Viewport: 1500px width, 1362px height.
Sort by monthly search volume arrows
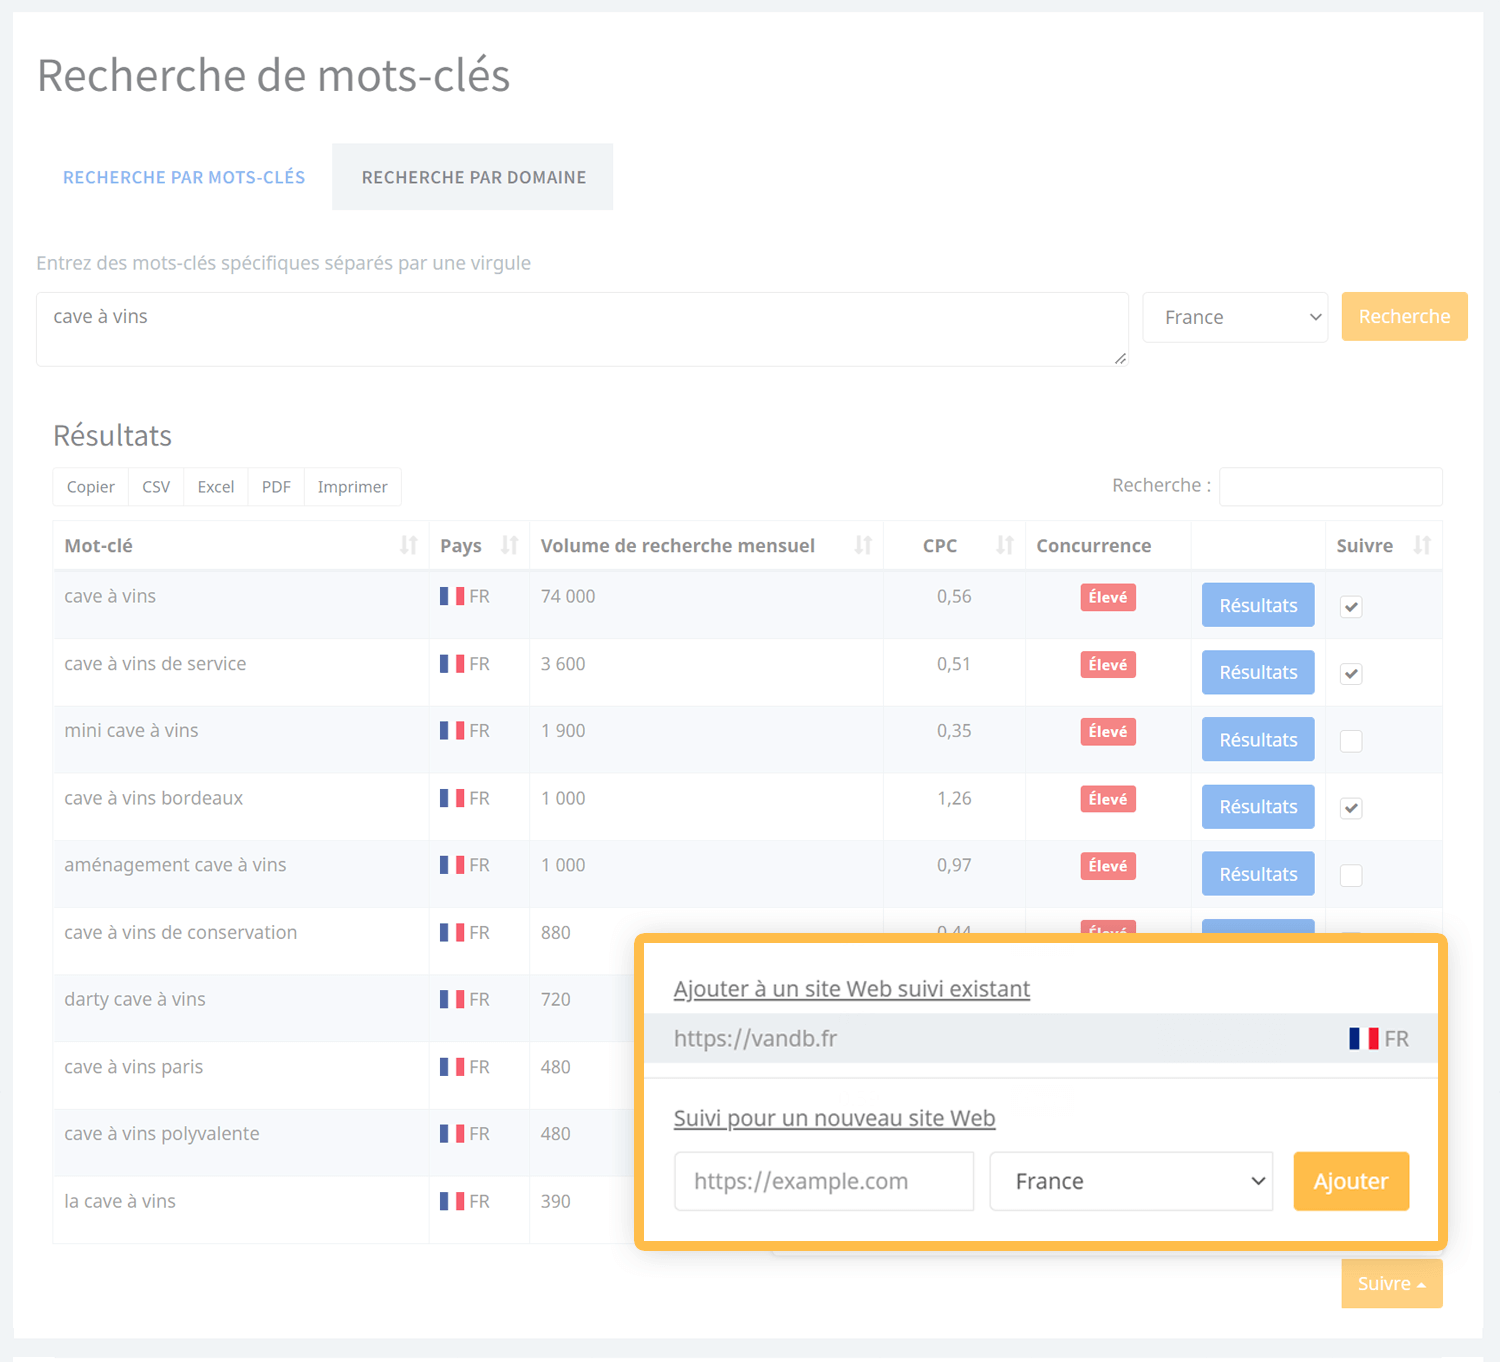pos(863,545)
